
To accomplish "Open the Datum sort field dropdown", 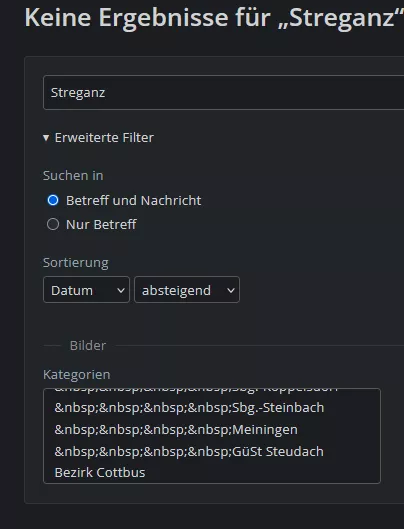I will pos(86,290).
